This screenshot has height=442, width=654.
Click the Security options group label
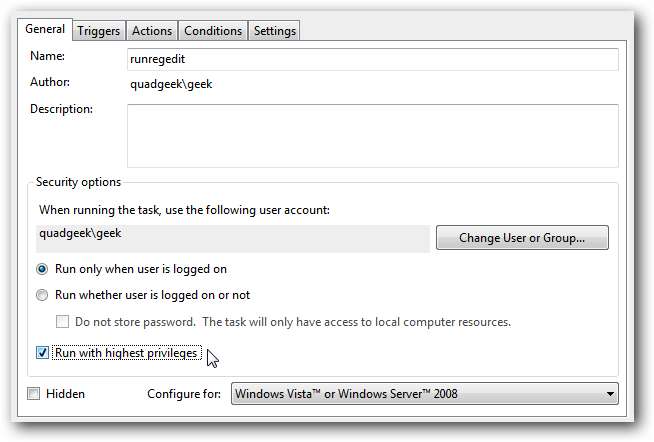(78, 182)
